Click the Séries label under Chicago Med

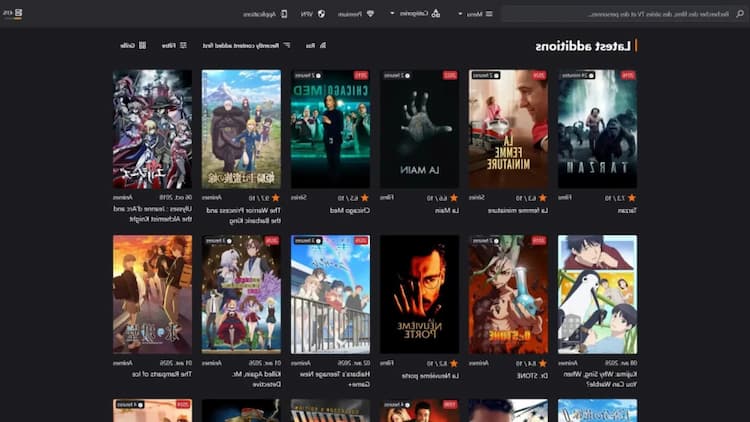coord(299,198)
